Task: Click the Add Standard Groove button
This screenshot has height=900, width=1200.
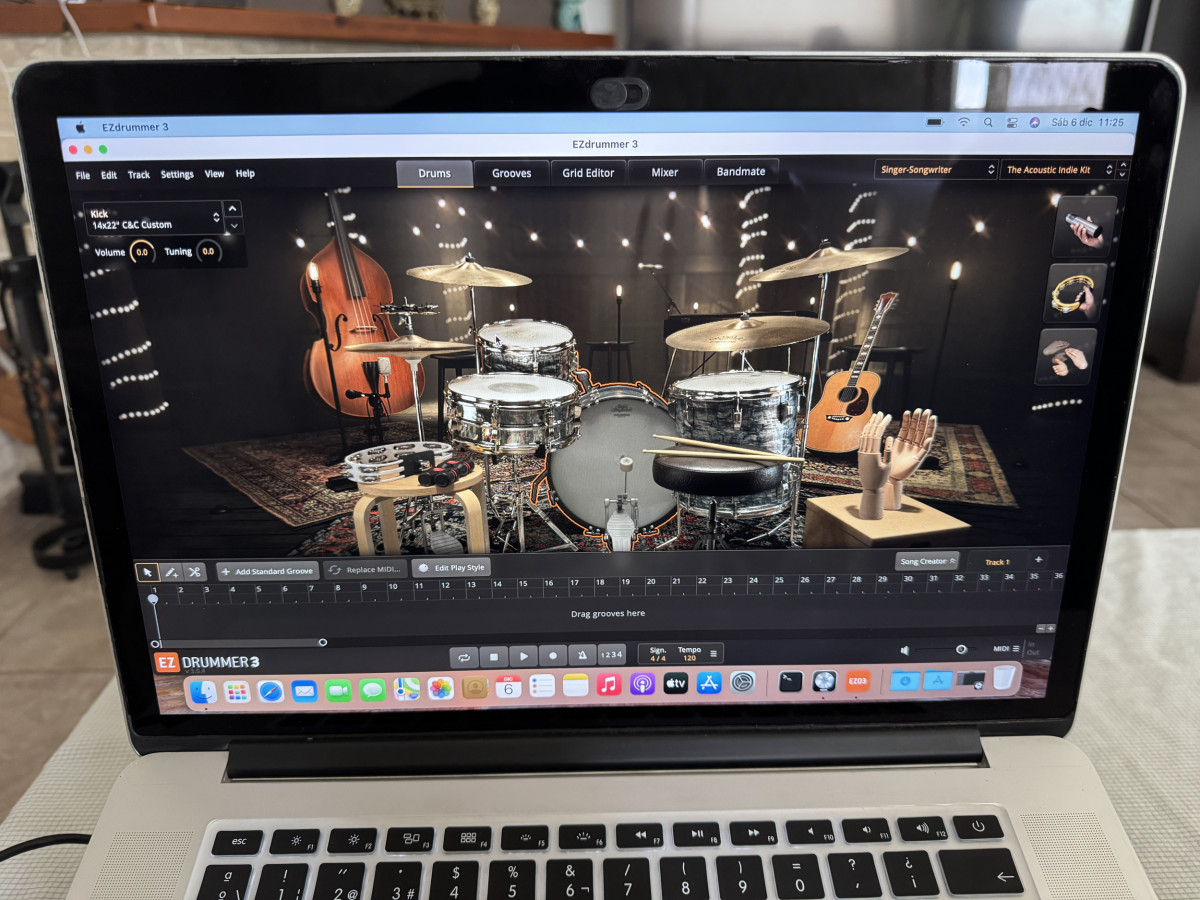Action: tap(267, 571)
